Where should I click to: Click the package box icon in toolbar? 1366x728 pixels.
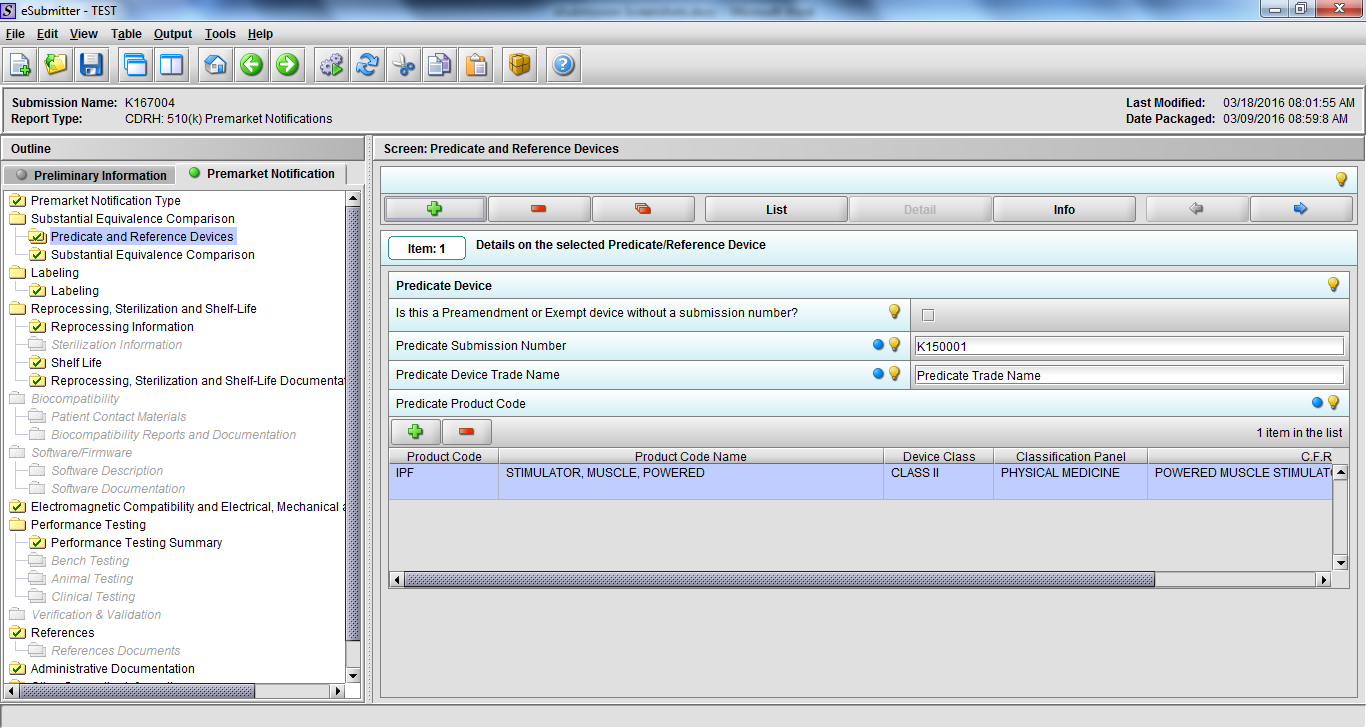[x=519, y=65]
